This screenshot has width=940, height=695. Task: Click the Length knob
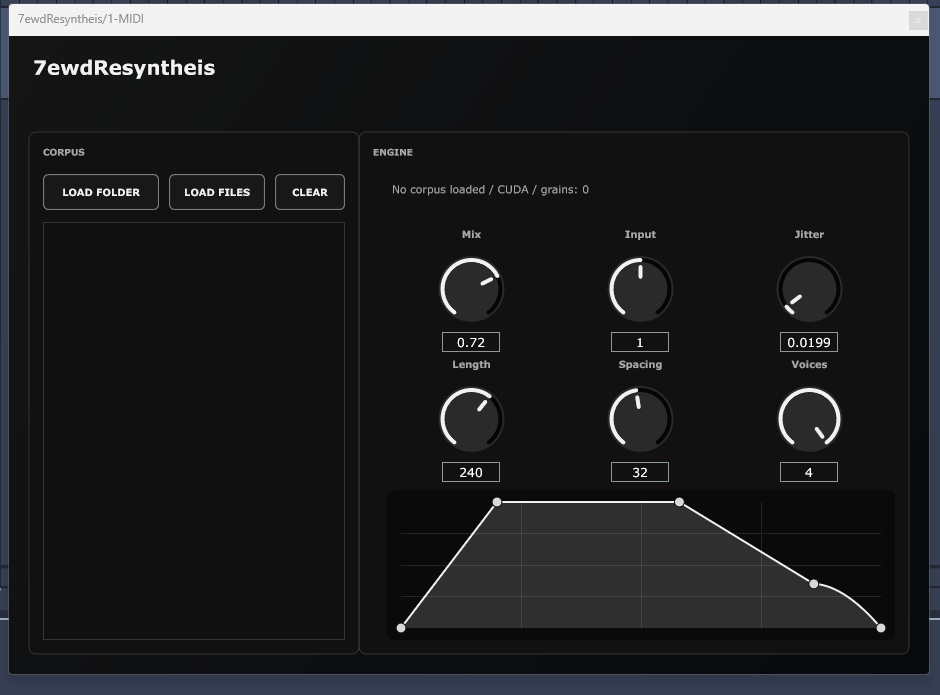471,419
